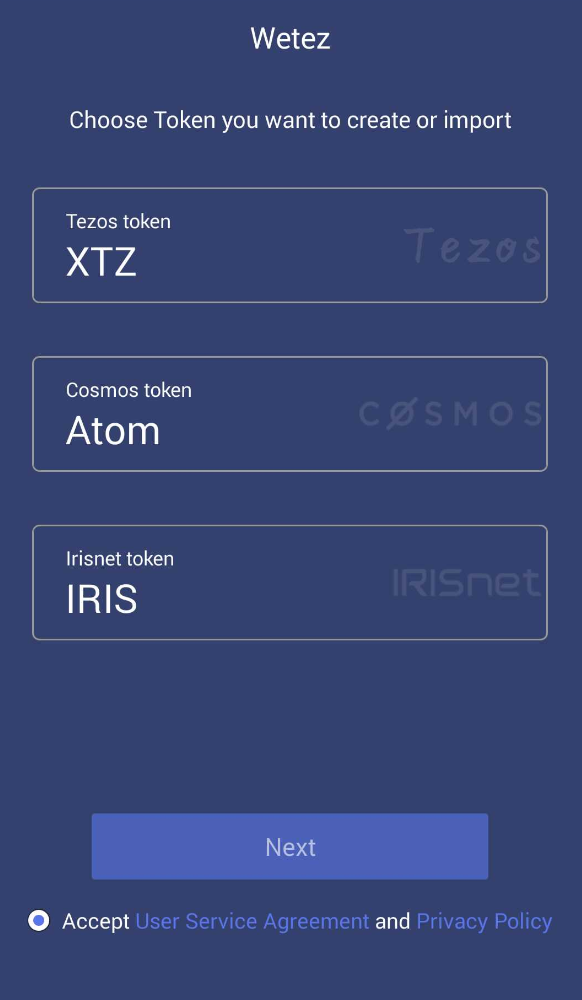Image resolution: width=582 pixels, height=1000 pixels.
Task: Open the Privacy Policy link
Action: tap(484, 921)
